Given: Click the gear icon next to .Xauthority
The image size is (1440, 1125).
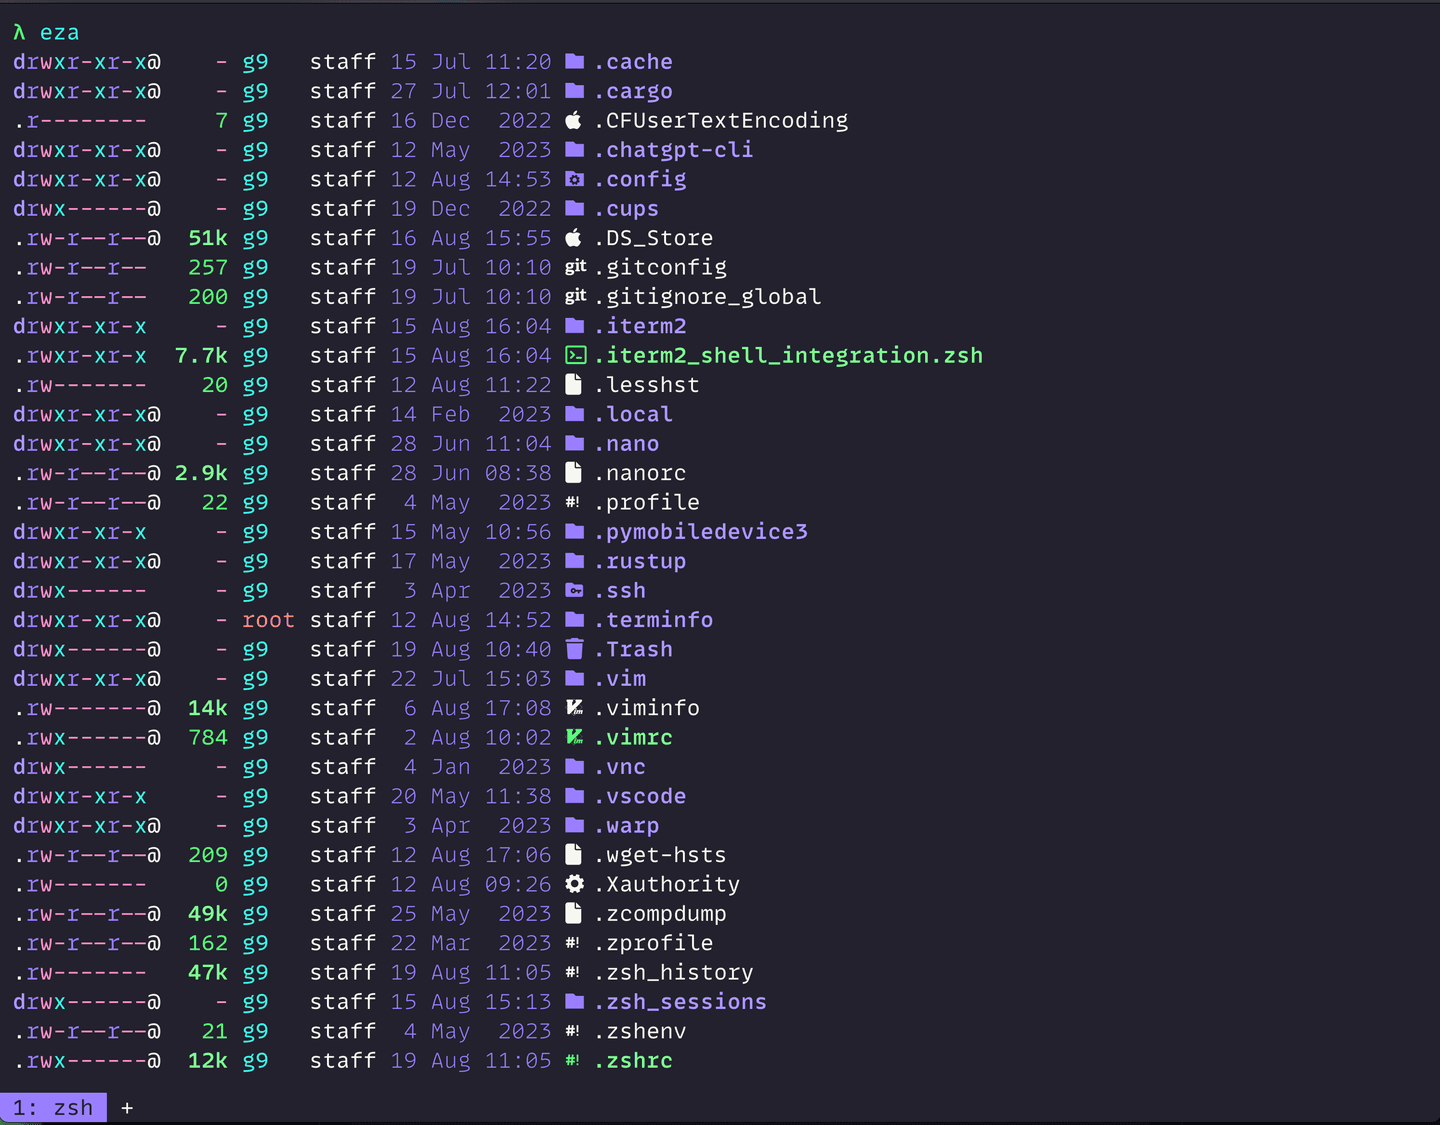Looking at the screenshot, I should (574, 884).
